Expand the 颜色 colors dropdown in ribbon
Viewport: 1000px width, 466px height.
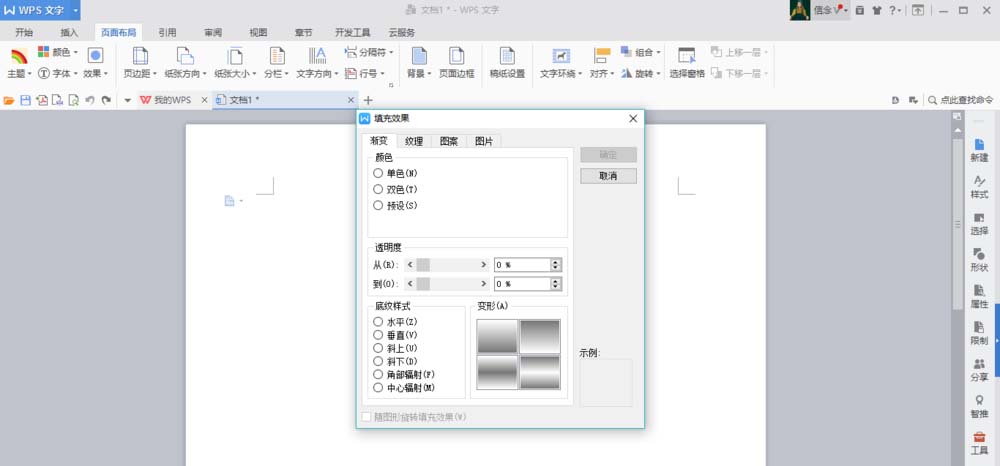pos(76,52)
